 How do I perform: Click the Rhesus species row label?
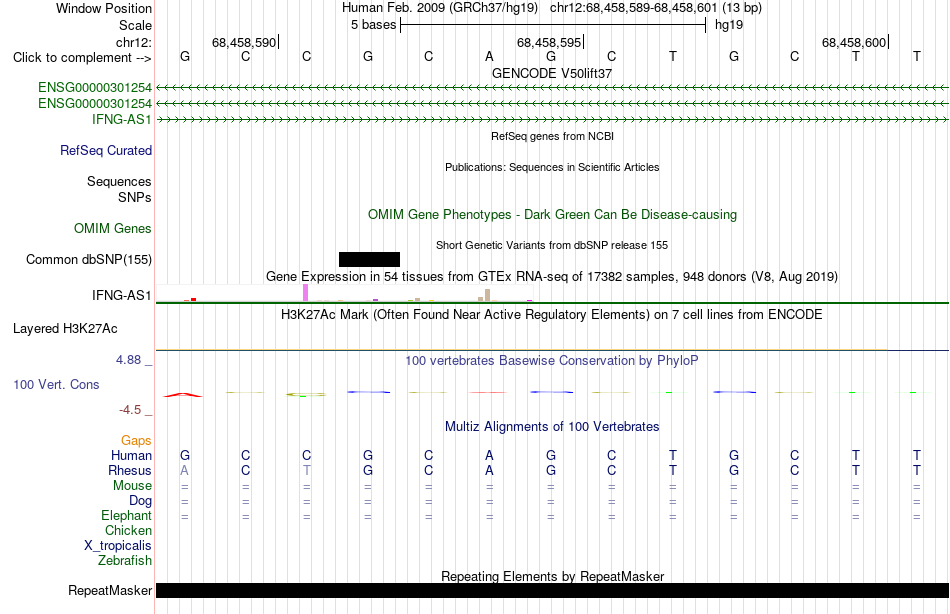pyautogui.click(x=130, y=471)
